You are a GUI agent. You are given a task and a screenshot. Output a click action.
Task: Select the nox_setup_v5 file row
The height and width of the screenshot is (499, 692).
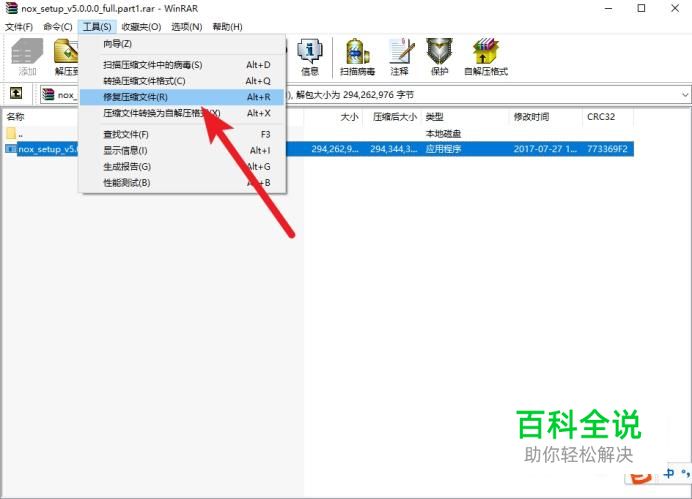tap(319, 149)
